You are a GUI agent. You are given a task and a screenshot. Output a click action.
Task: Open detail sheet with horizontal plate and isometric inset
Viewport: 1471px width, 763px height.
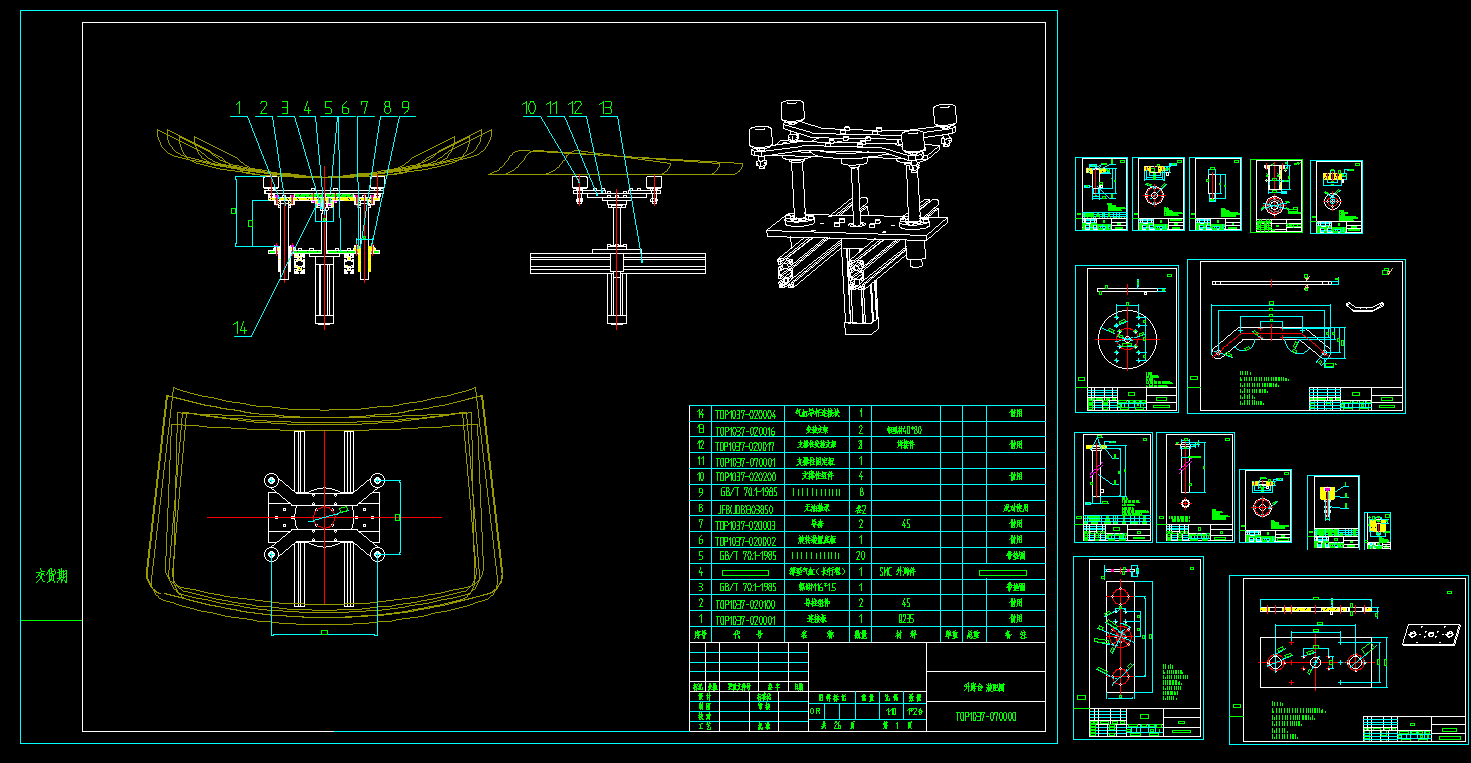point(1349,660)
